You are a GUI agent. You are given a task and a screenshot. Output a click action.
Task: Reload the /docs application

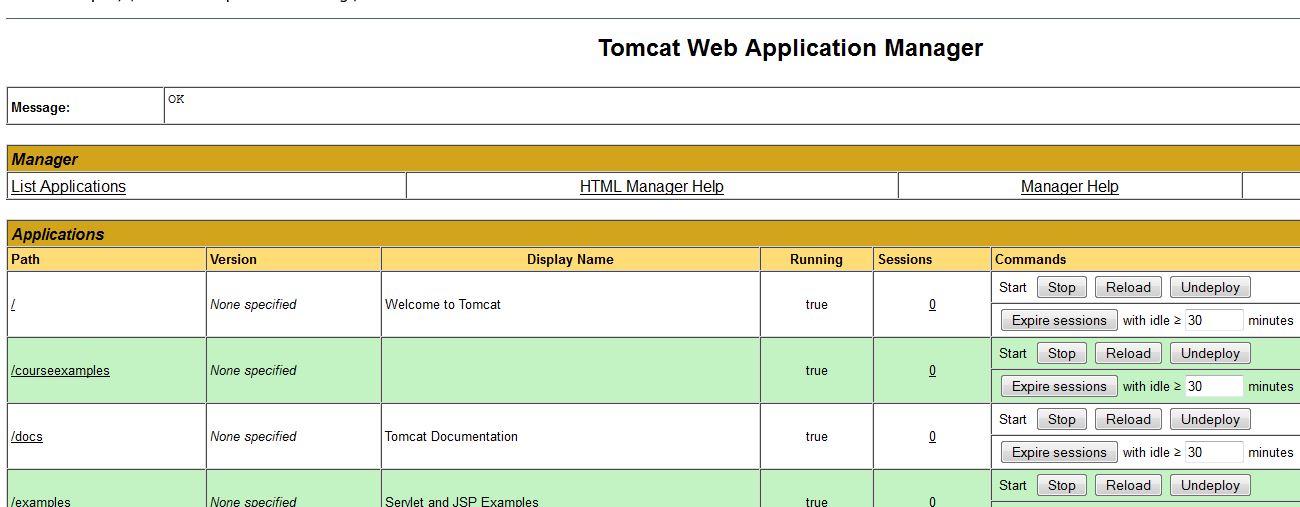1129,419
